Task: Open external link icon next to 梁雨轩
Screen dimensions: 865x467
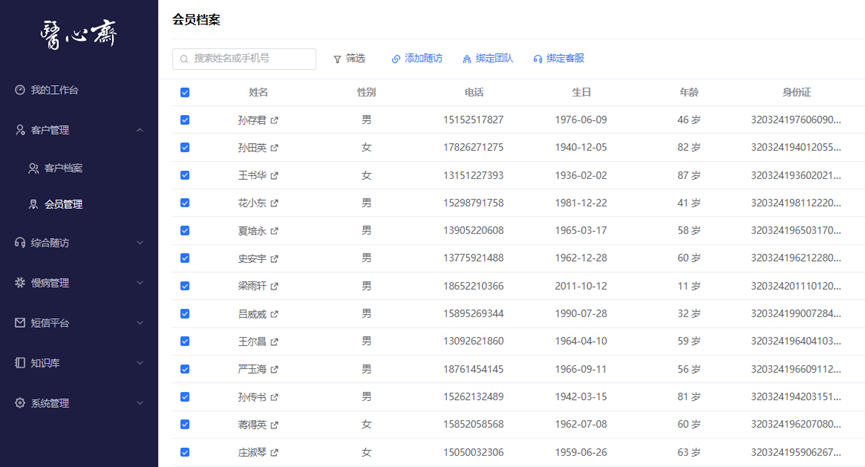Action: pyautogui.click(x=274, y=286)
